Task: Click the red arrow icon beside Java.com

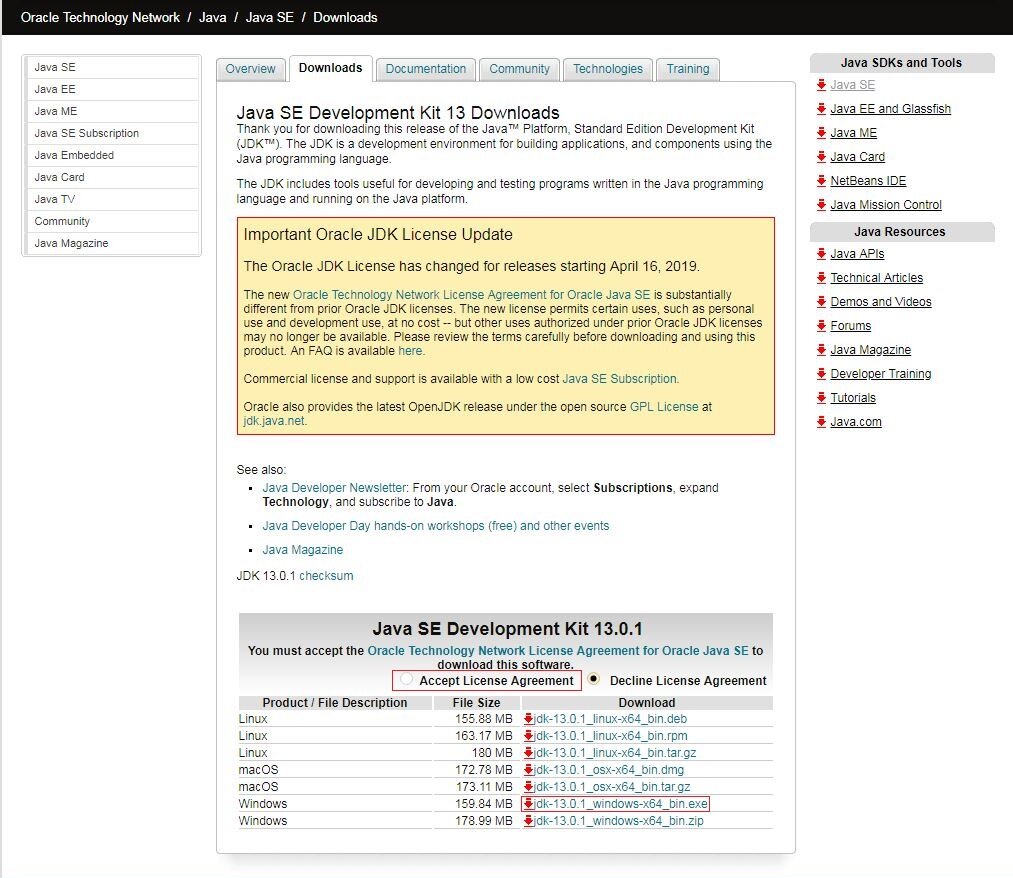Action: tap(821, 421)
